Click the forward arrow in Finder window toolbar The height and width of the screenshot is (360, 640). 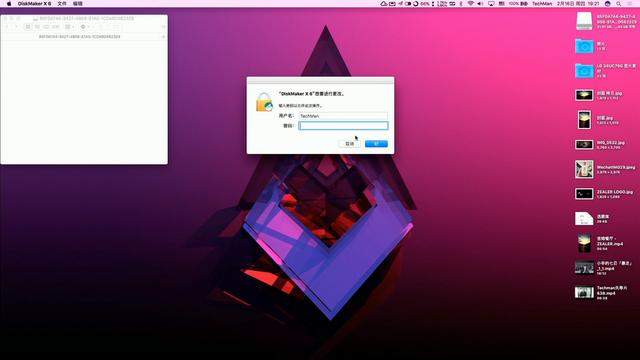(16, 27)
